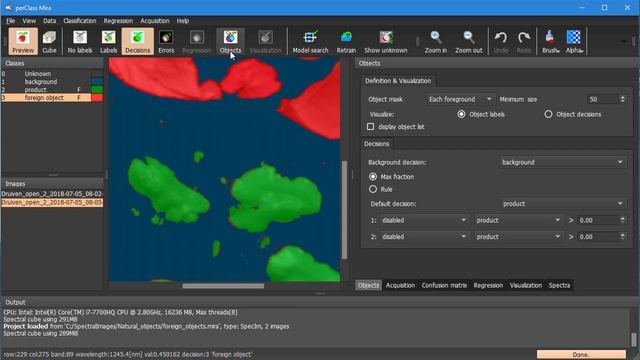
Task: Click Minimum size value field
Action: 603,99
